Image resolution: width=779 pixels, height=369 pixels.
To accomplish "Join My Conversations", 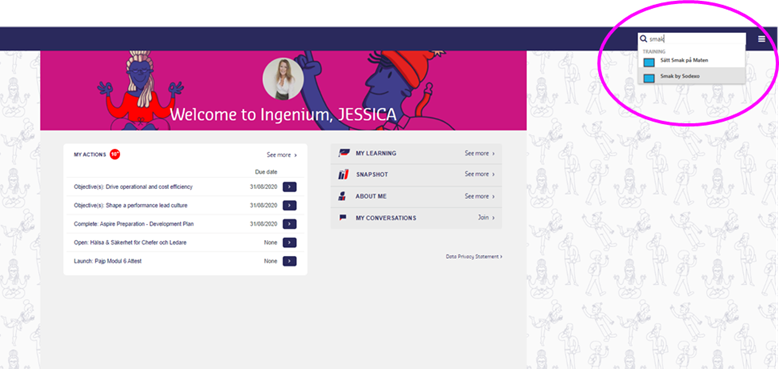I will tap(486, 218).
